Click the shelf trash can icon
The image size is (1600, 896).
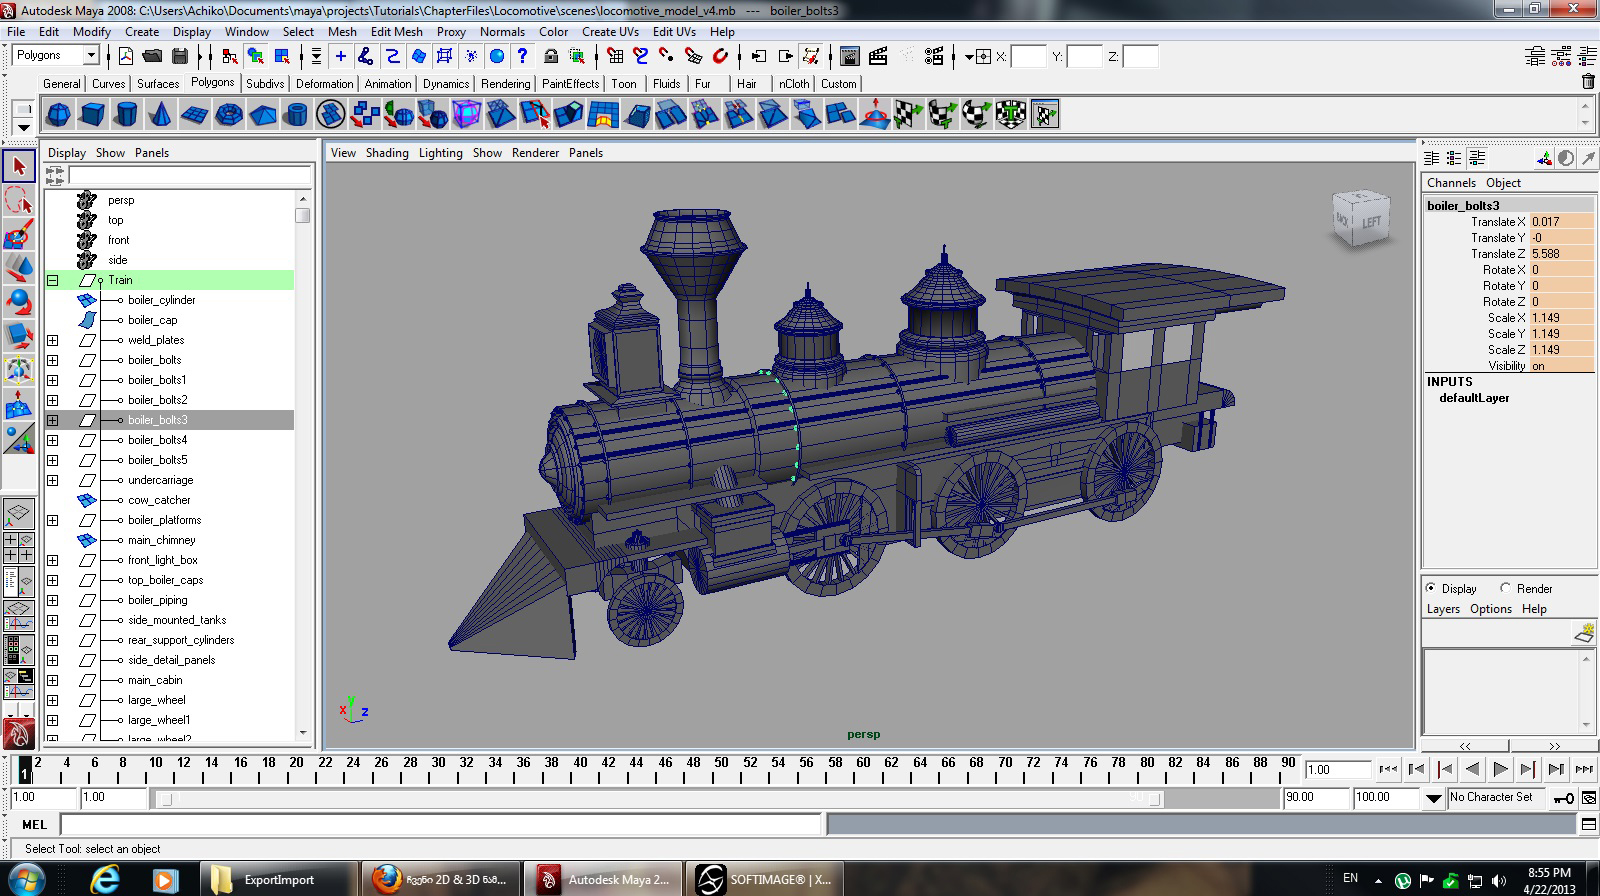click(1587, 83)
